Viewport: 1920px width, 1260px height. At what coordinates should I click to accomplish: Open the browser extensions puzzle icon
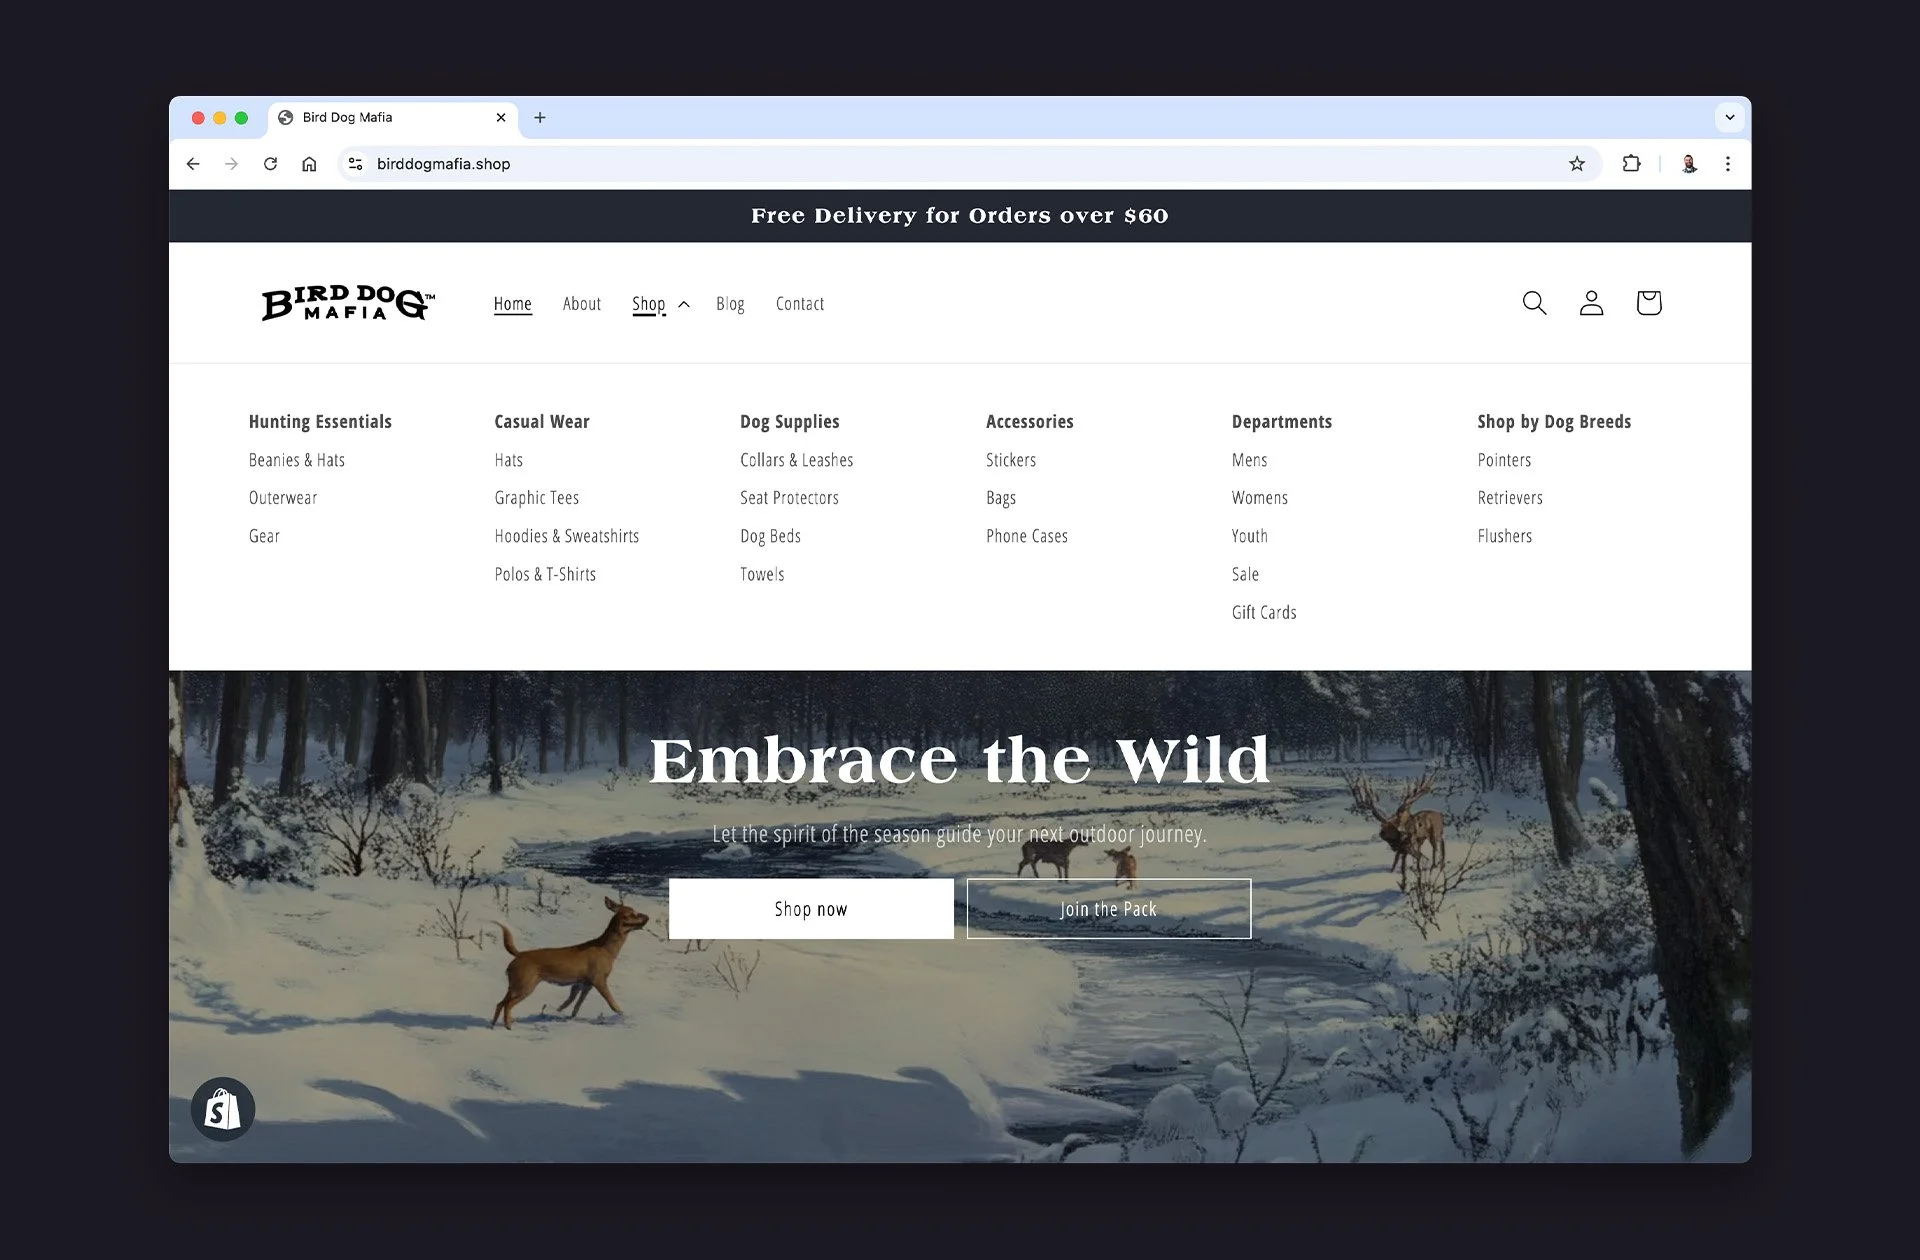[1631, 164]
